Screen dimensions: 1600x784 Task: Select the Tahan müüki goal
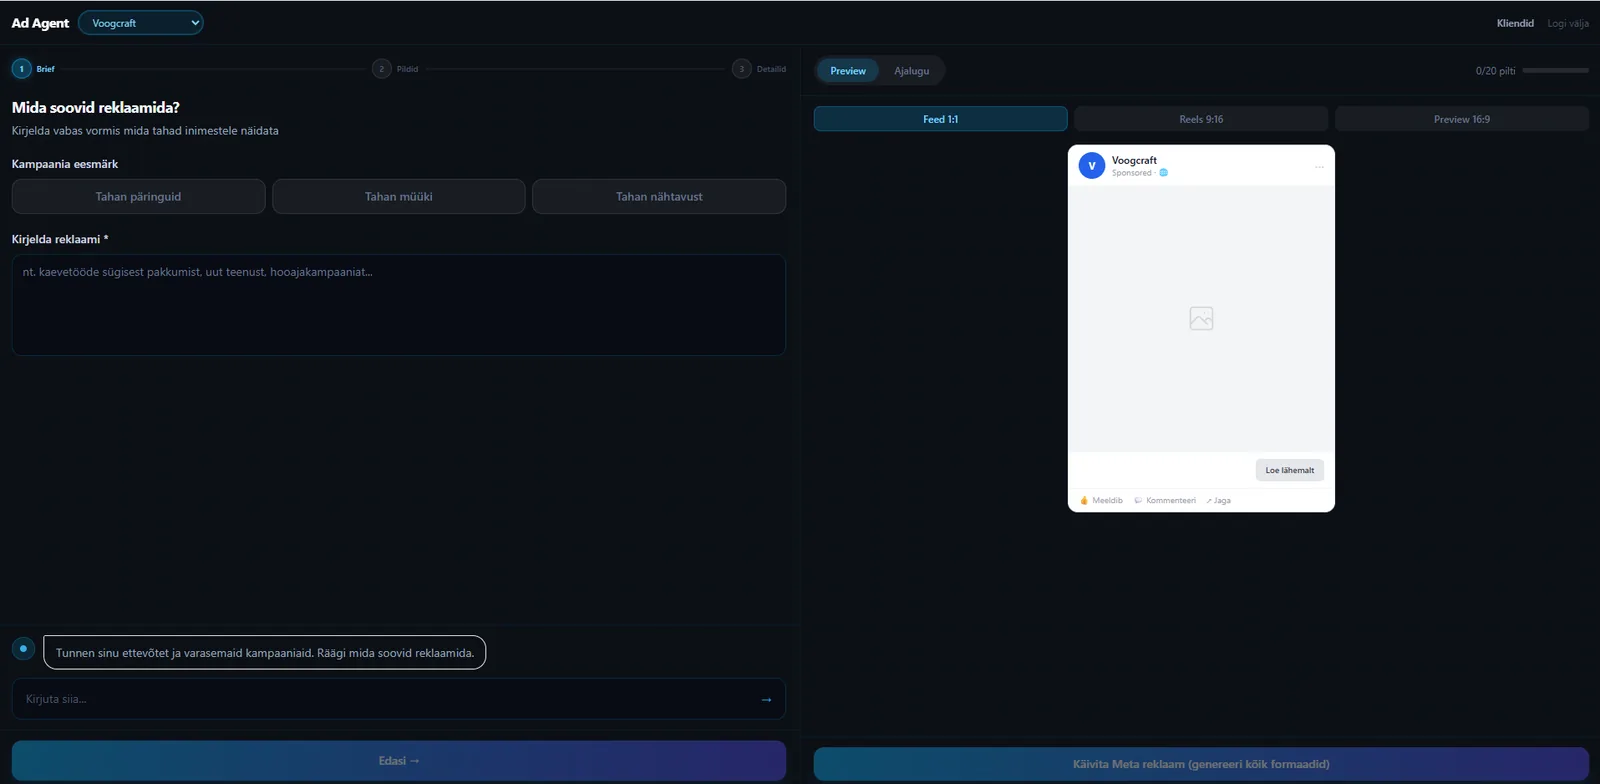[399, 197]
